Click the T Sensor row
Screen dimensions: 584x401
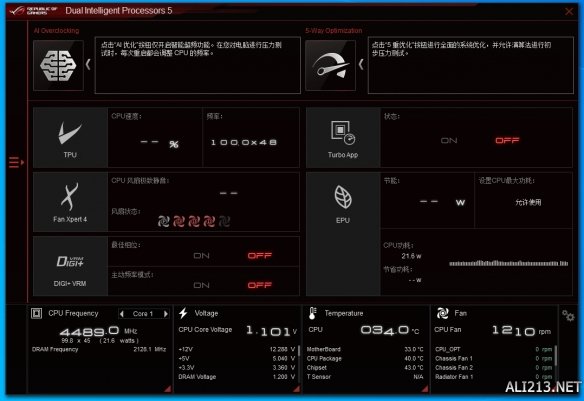365,377
